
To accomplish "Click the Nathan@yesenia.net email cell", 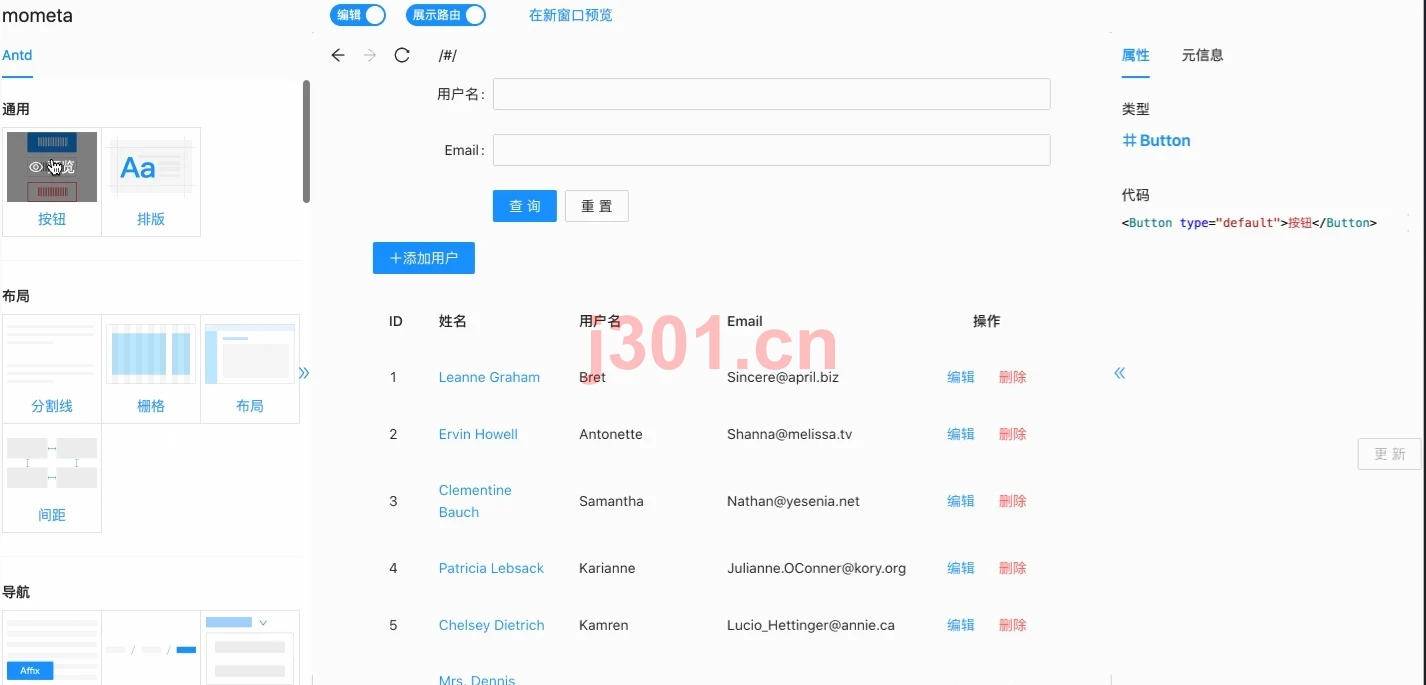I will point(793,501).
